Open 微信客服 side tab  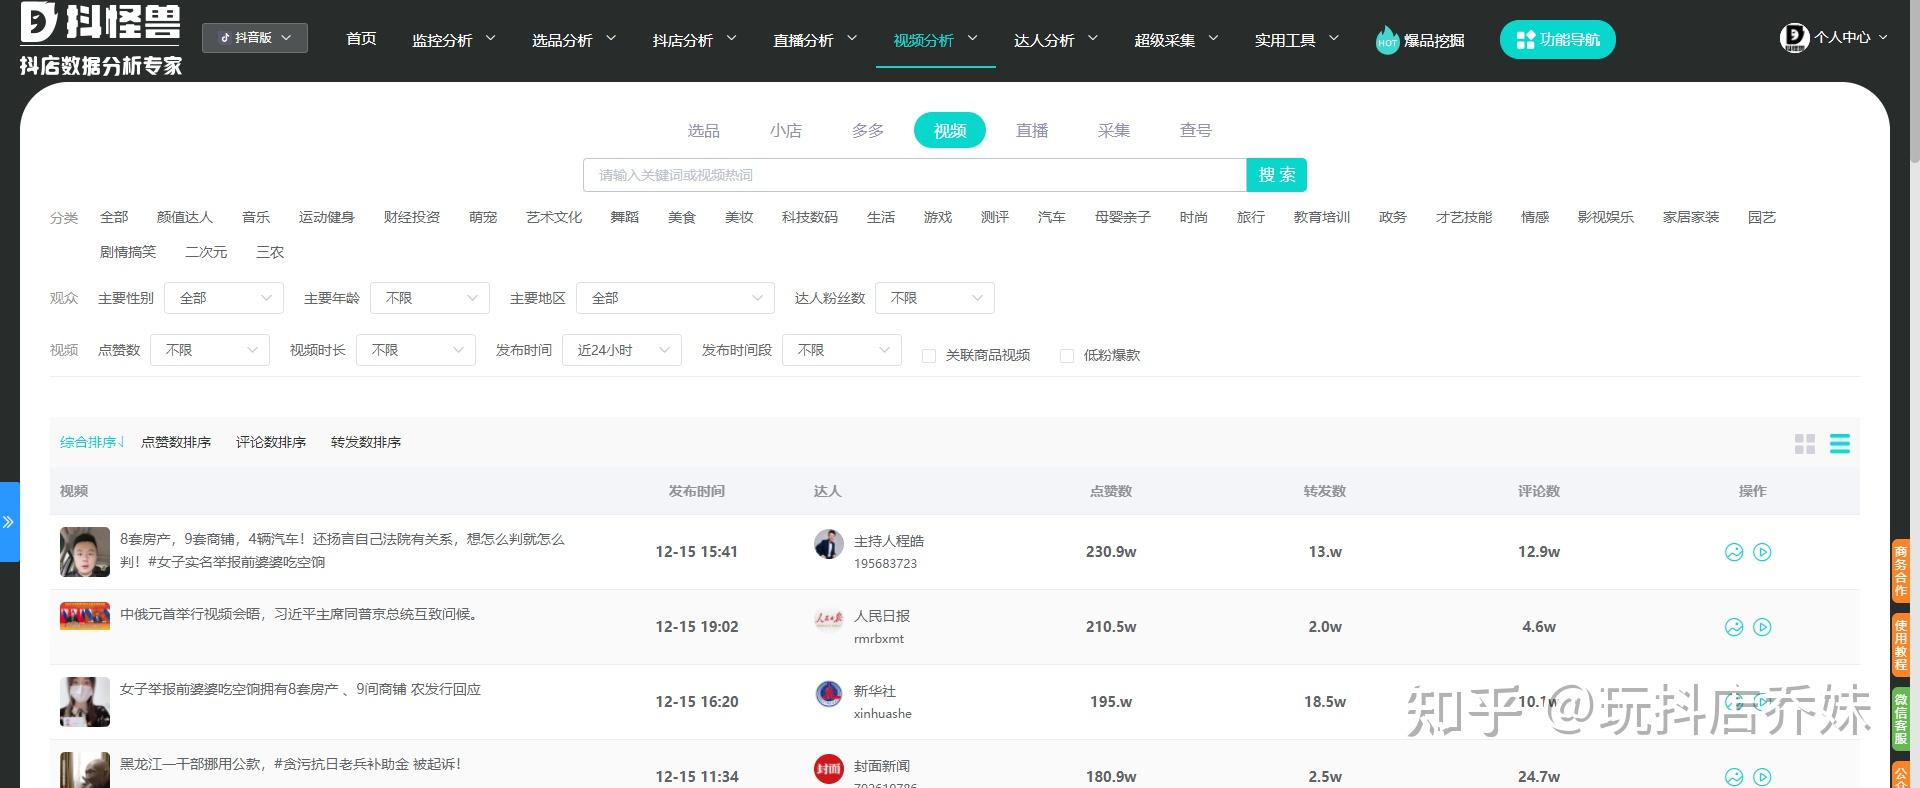(x=1901, y=719)
